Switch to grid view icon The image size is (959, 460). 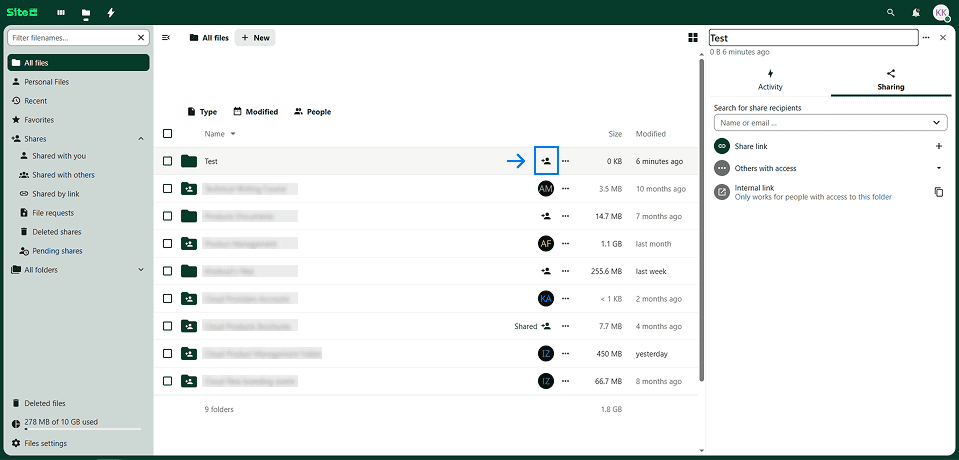tap(692, 38)
